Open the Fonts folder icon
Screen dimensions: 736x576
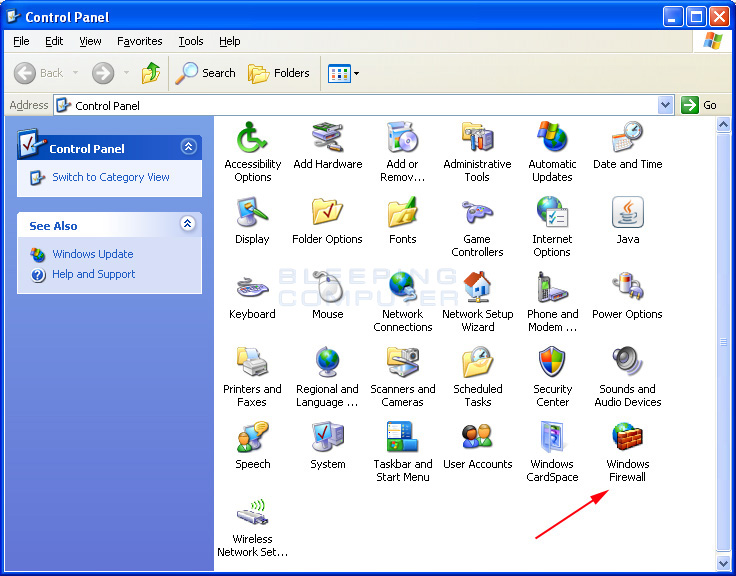[402, 213]
